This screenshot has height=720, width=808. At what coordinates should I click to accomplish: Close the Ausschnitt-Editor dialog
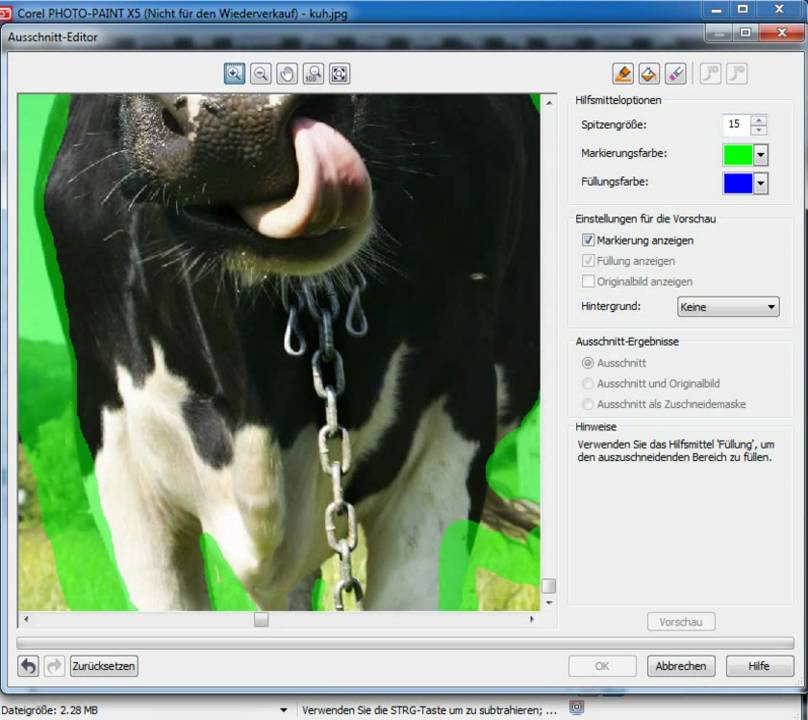pos(782,32)
